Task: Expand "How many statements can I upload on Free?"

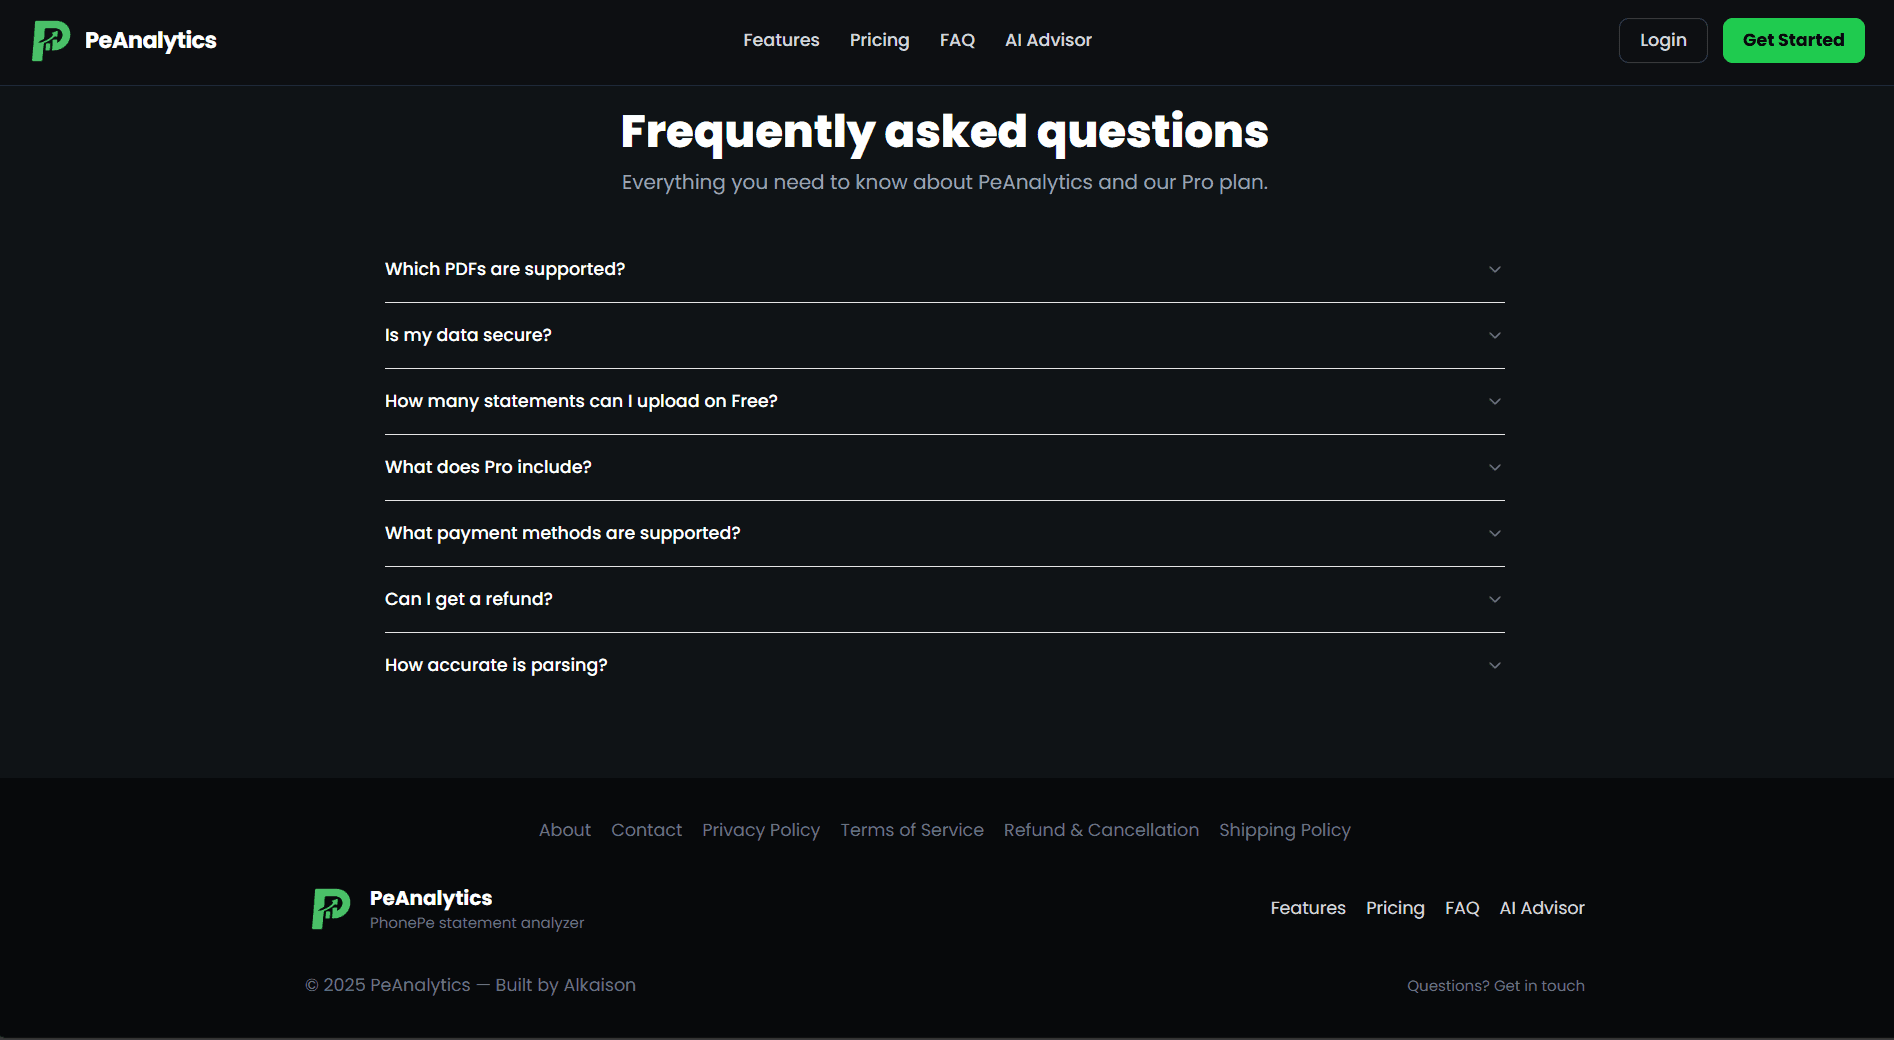Action: click(x=944, y=401)
